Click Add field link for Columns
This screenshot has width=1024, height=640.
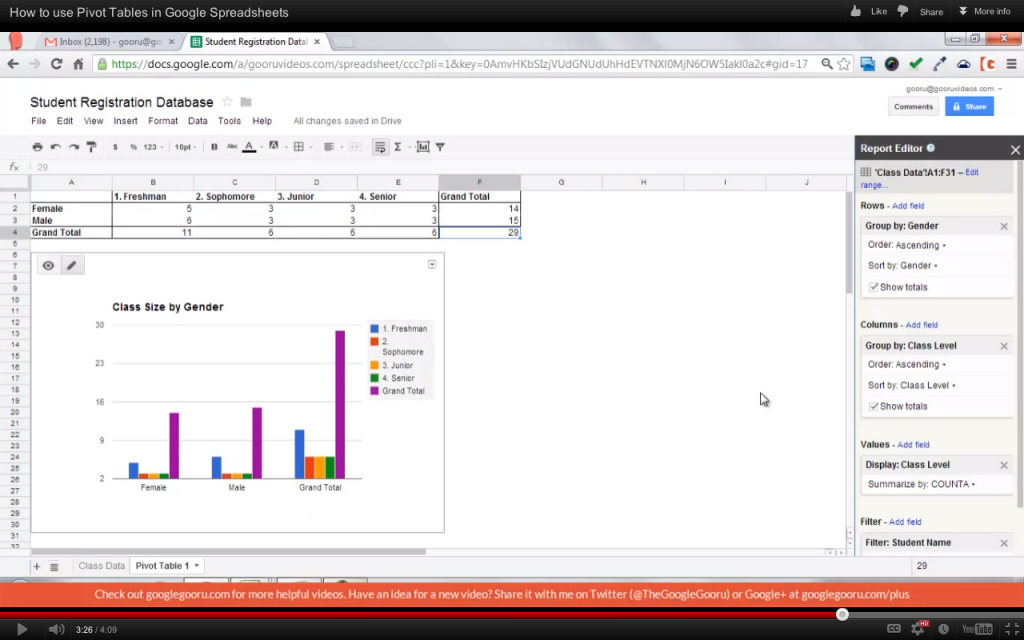[x=921, y=325]
